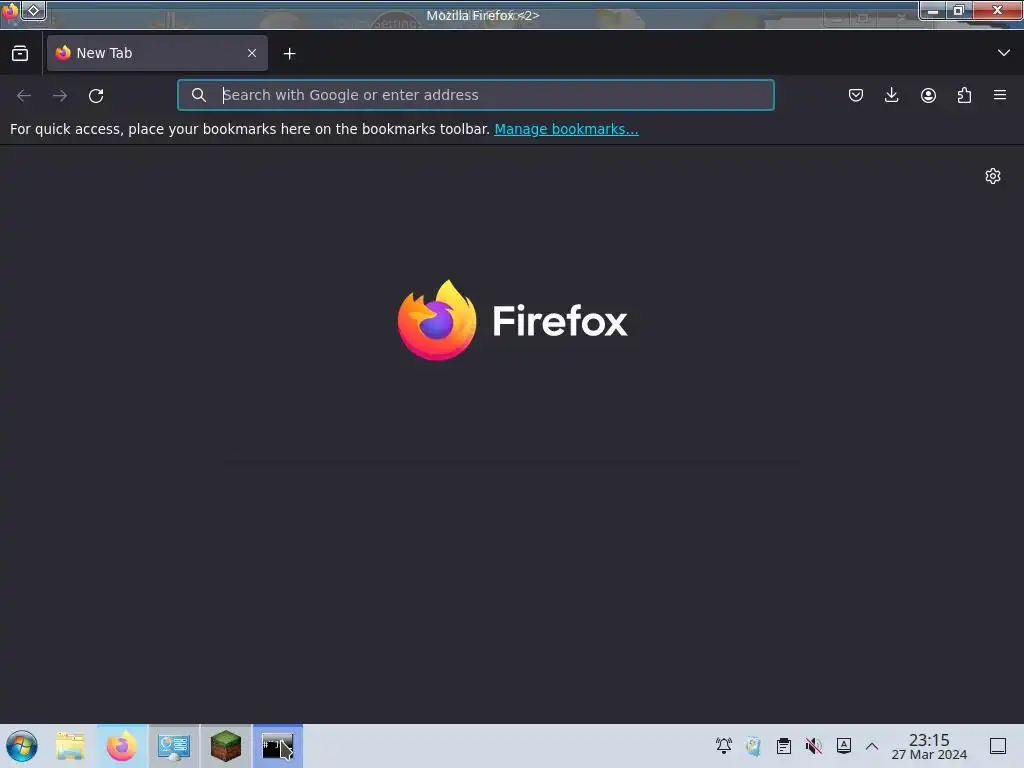Viewport: 1024px width, 768px height.
Task: Open the Downloads panel
Action: 891,95
